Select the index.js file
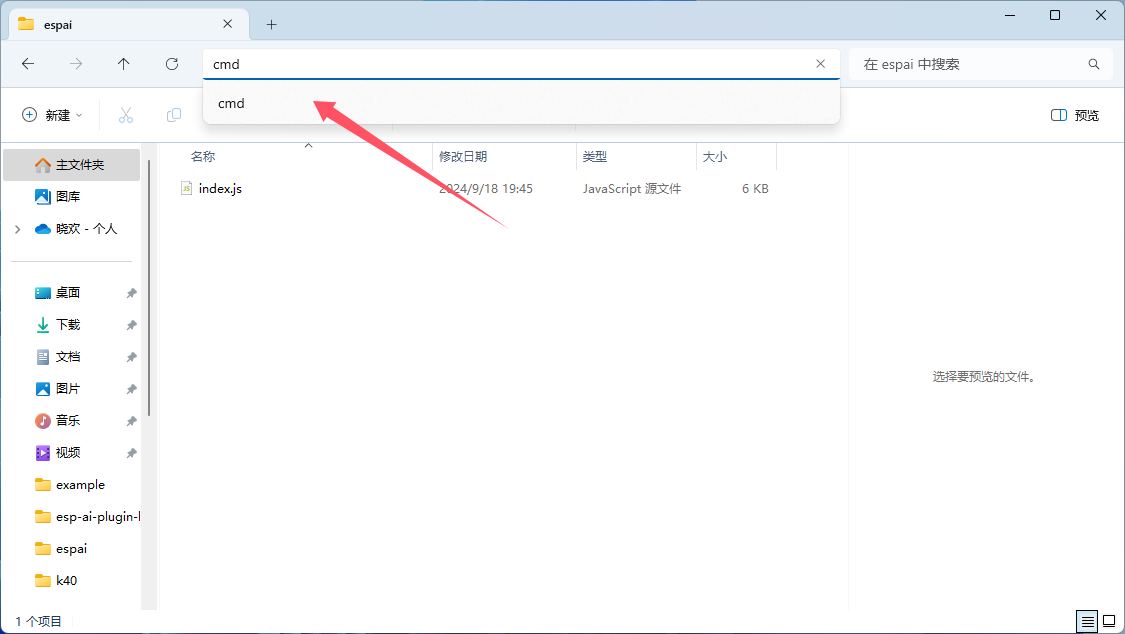Viewport: 1125px width, 634px height. click(x=220, y=188)
